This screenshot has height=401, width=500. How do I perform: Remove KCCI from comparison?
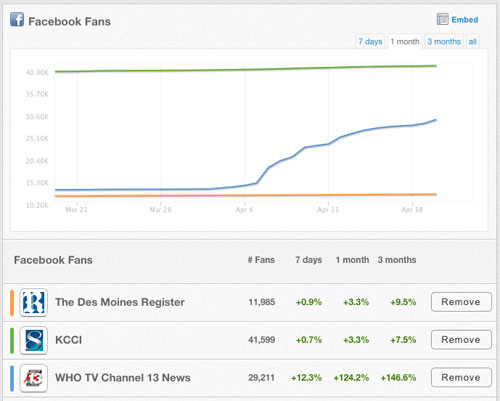click(461, 340)
